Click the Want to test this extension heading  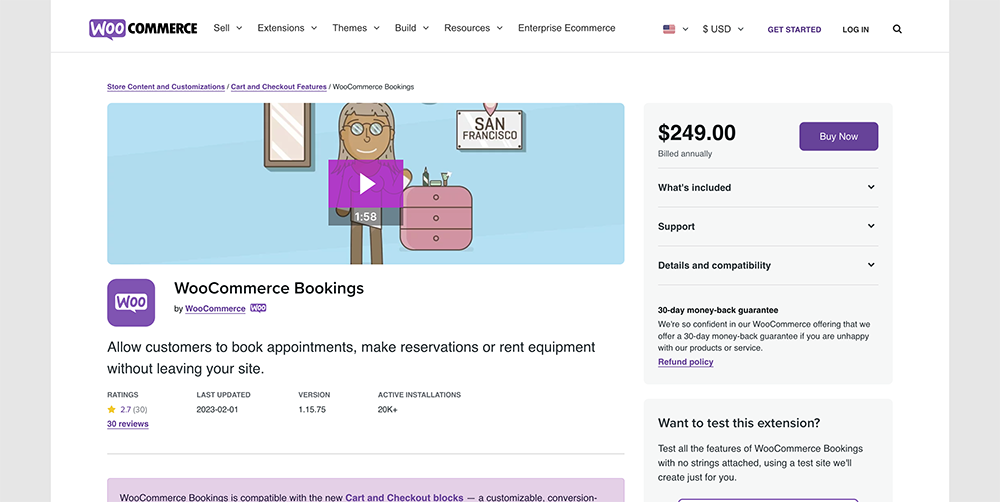pos(739,423)
